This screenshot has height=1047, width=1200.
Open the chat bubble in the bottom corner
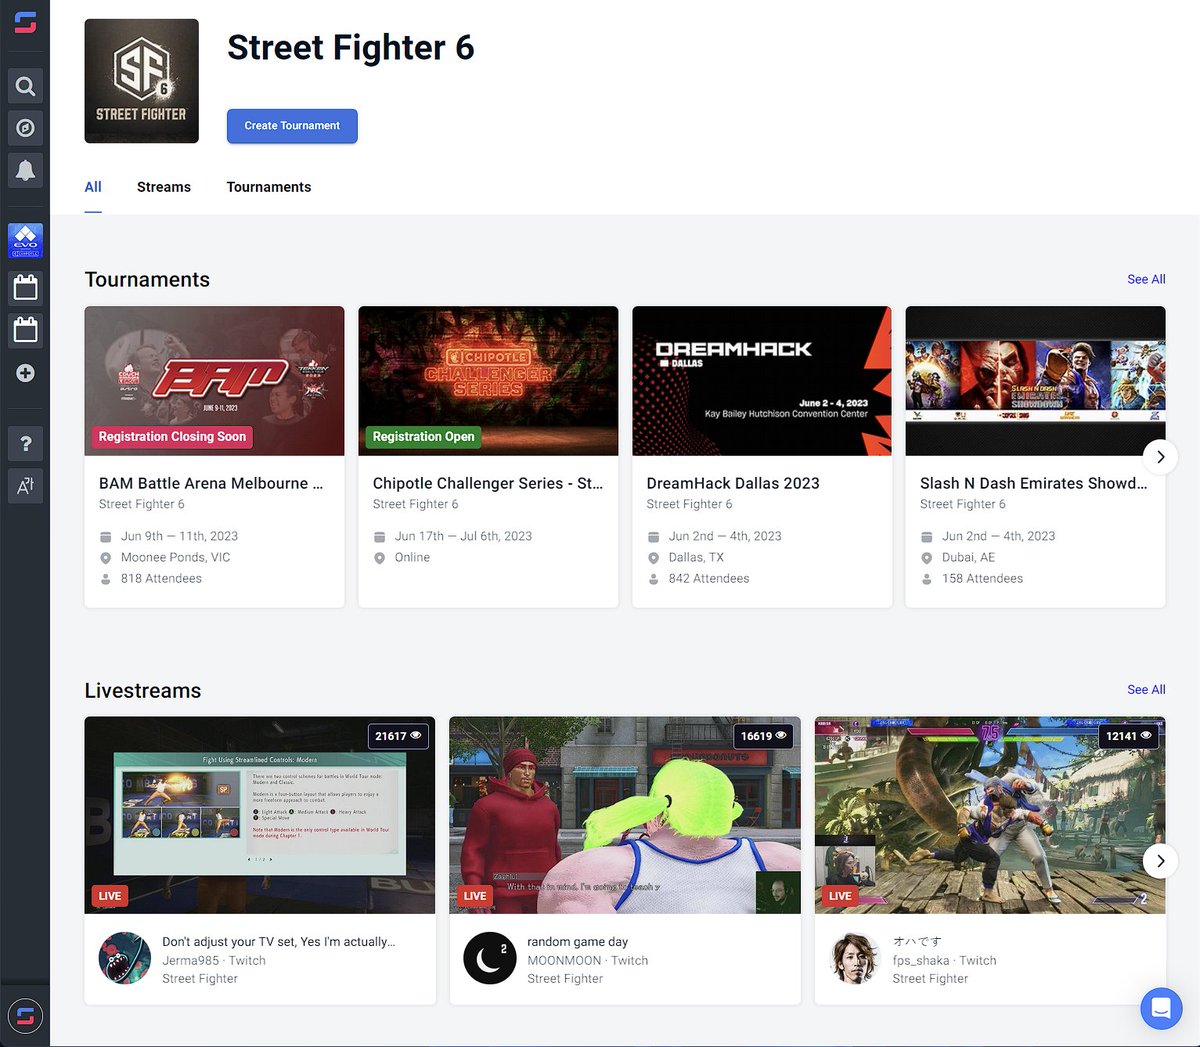(1161, 1009)
